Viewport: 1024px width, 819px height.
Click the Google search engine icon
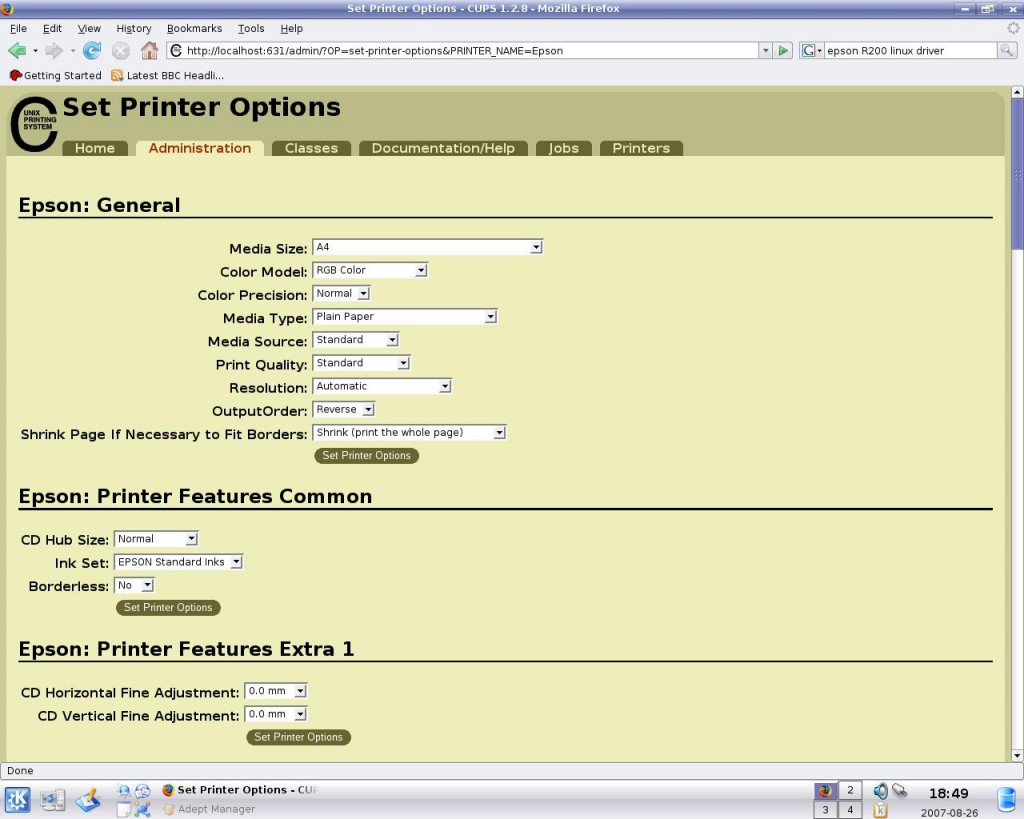click(808, 50)
